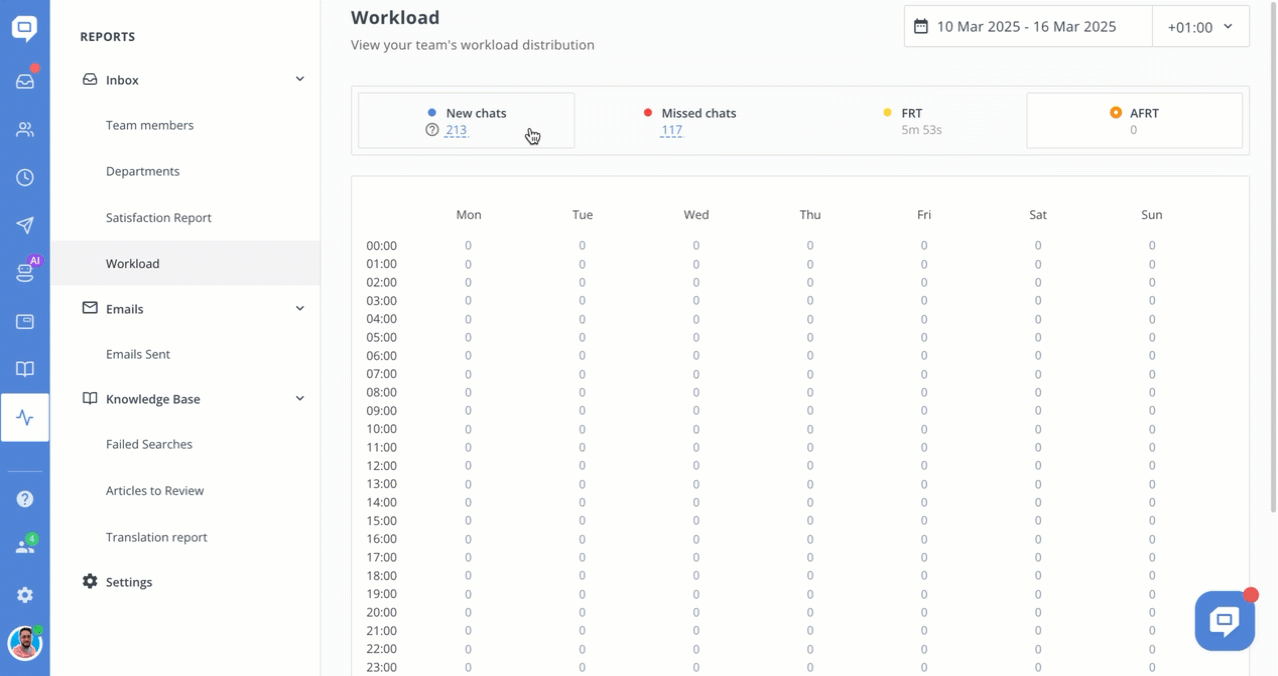Image resolution: width=1278 pixels, height=676 pixels.
Task: Click the Fri column header
Action: (924, 215)
